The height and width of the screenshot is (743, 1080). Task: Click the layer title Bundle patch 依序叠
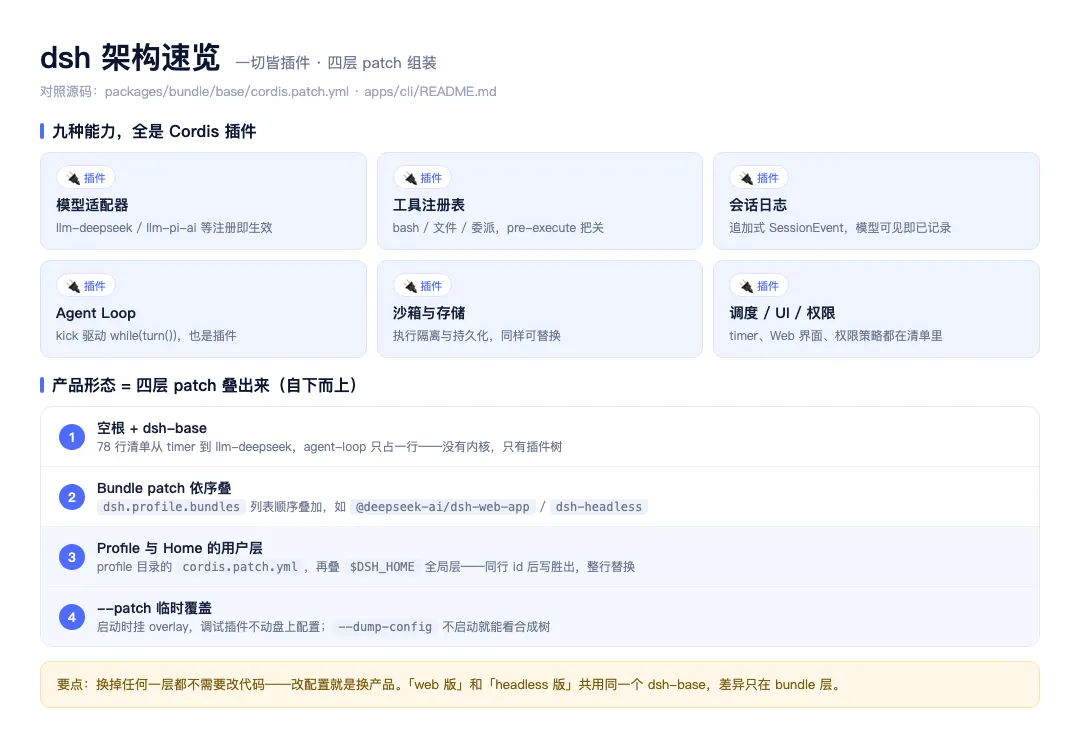[164, 488]
